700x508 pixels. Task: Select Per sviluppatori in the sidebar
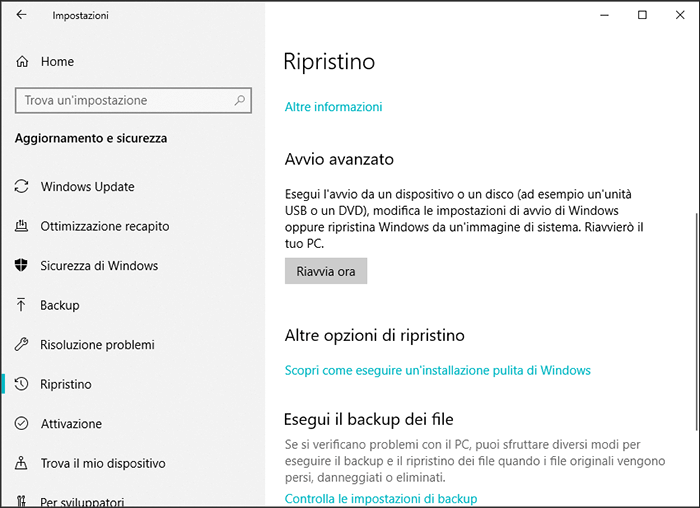(82, 500)
